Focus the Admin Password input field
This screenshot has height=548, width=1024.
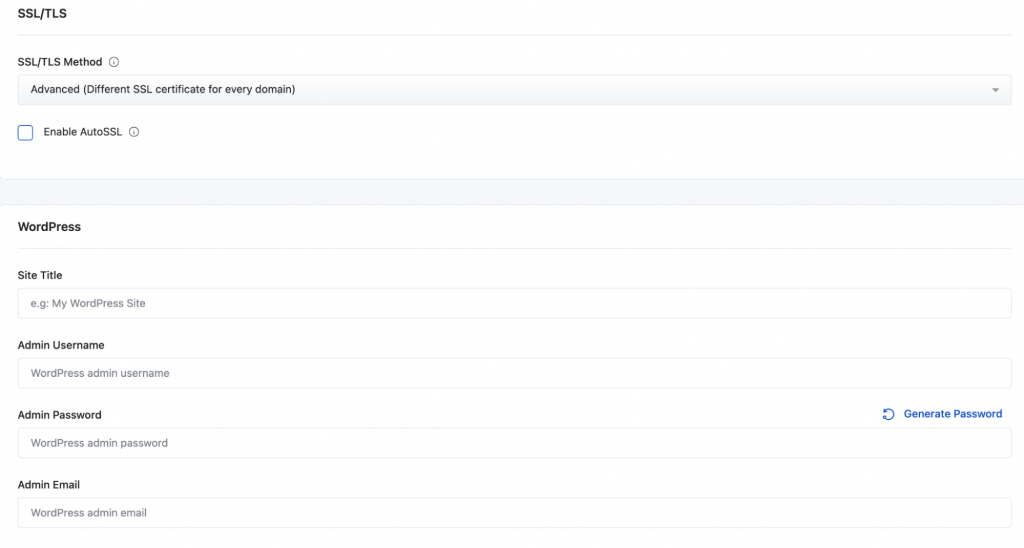514,443
